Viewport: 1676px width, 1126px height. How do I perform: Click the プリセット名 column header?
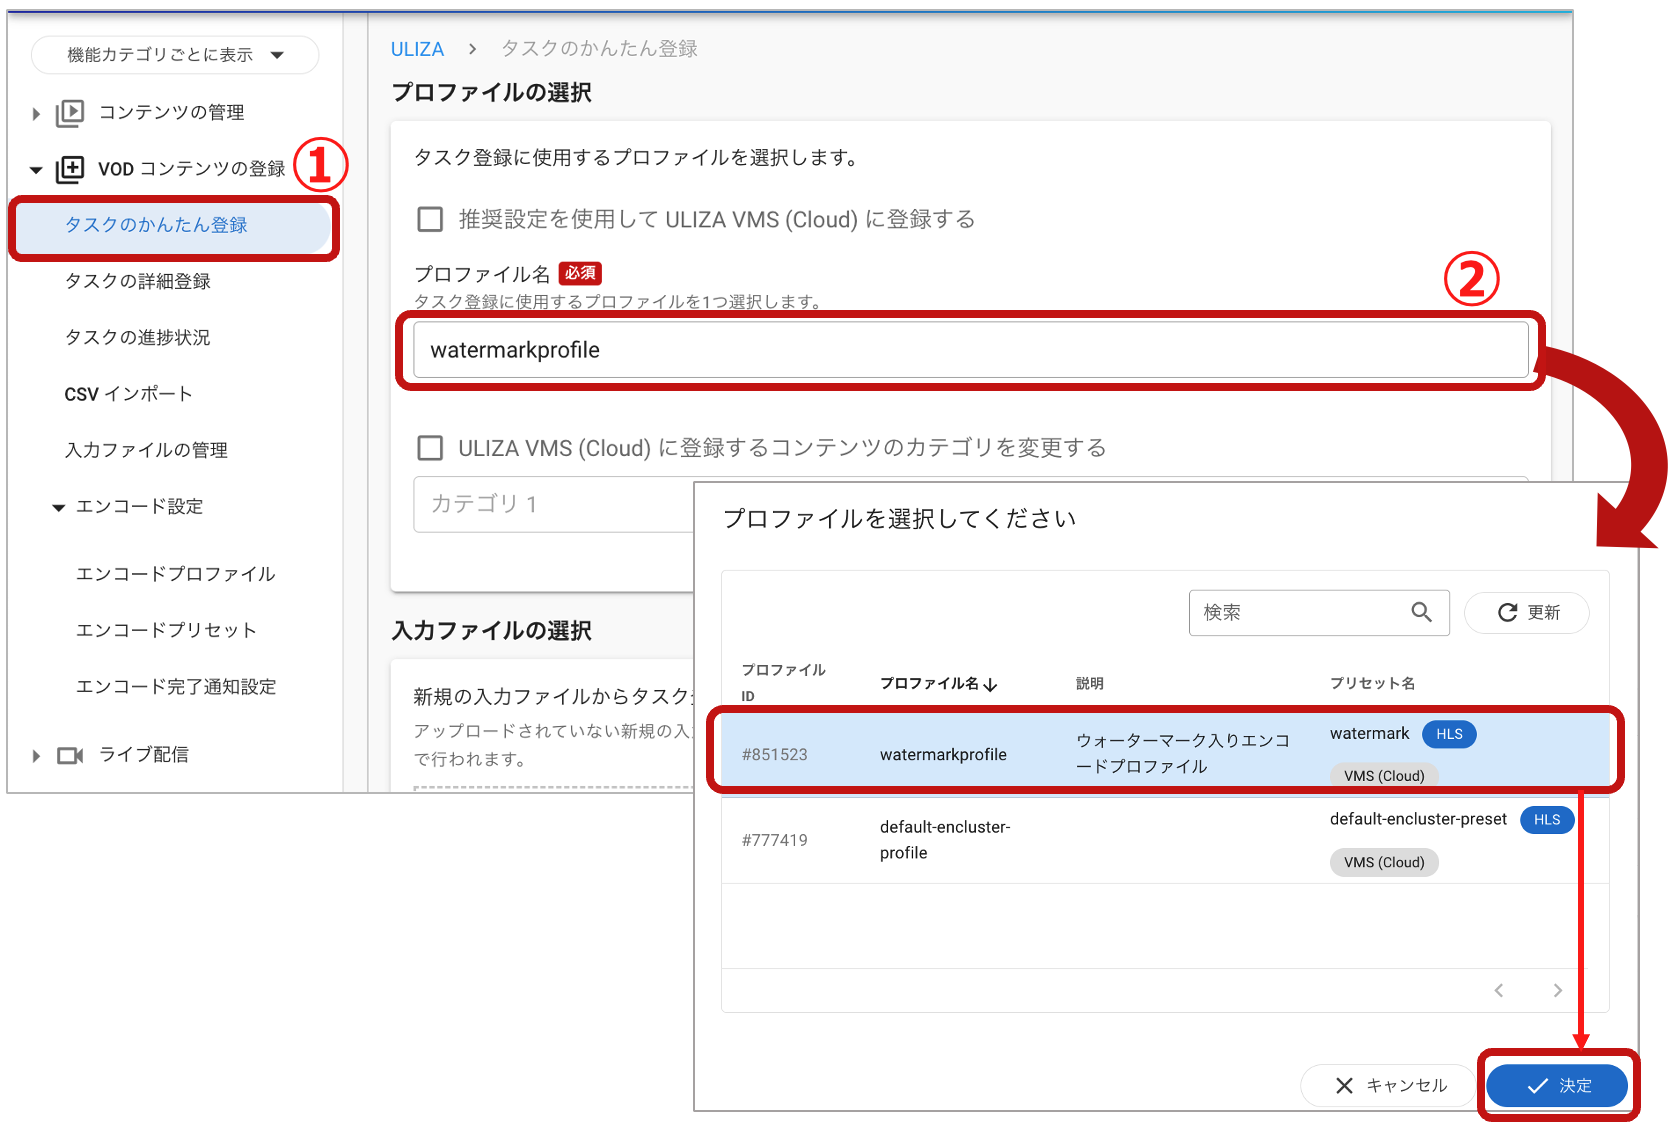point(1372,684)
